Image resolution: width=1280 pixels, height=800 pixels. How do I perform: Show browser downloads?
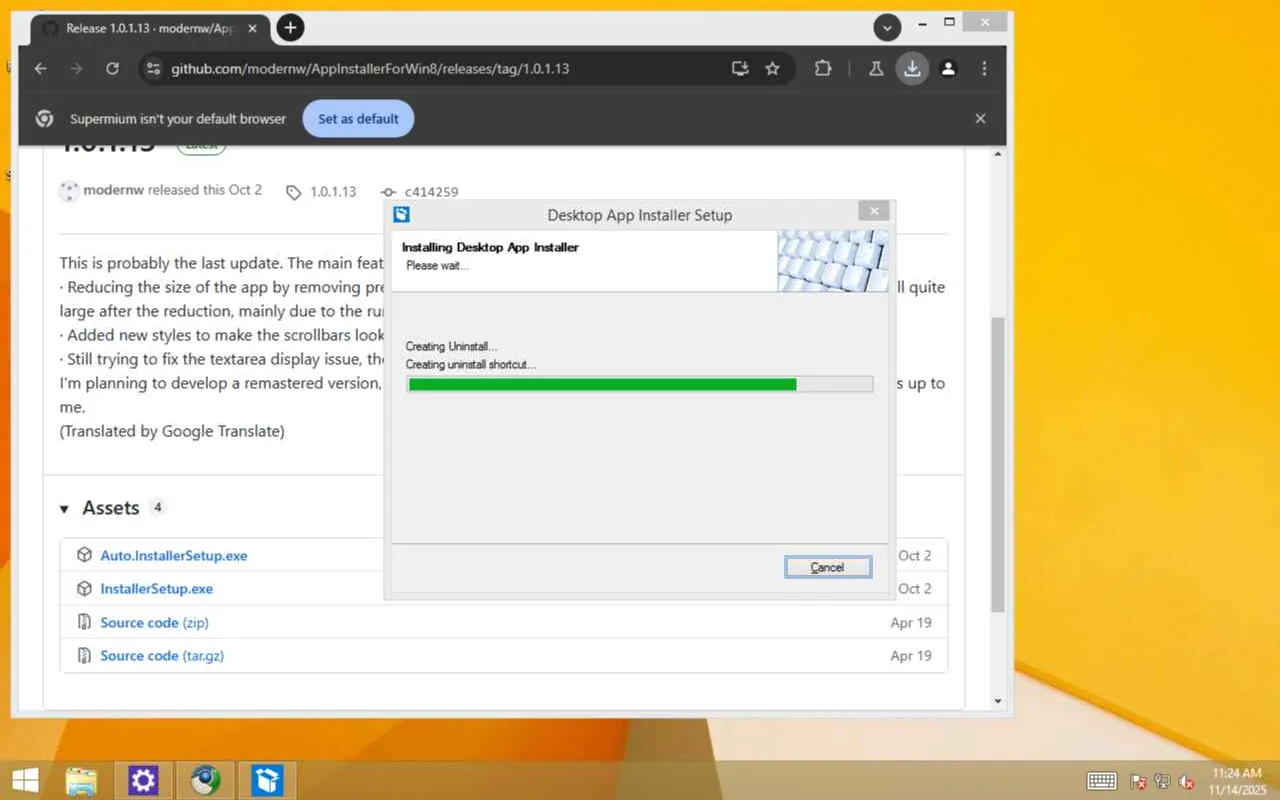tap(912, 69)
